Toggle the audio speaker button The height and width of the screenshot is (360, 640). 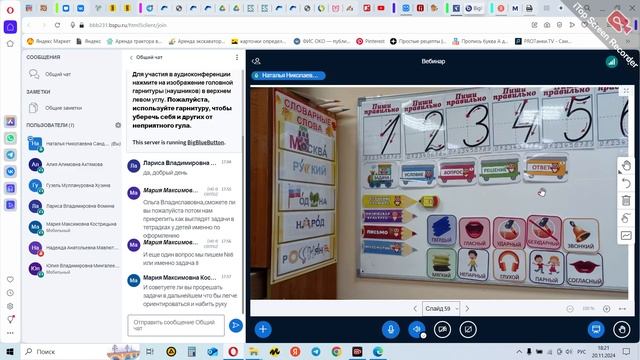pyautogui.click(x=417, y=329)
